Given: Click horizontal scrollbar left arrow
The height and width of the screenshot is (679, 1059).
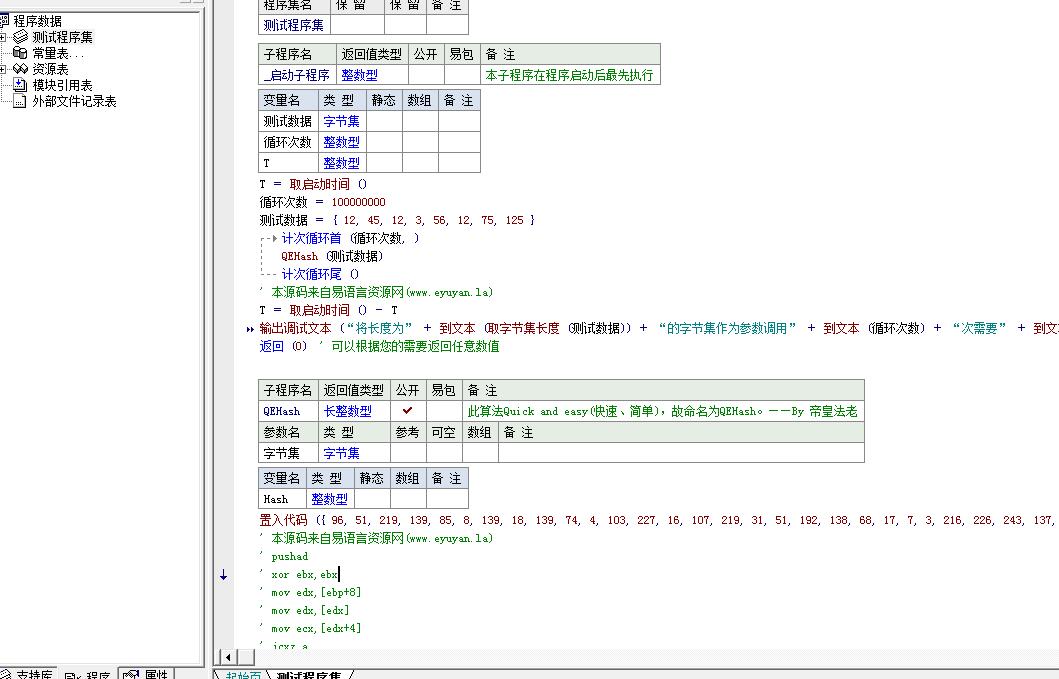Looking at the screenshot, I should tap(228, 657).
